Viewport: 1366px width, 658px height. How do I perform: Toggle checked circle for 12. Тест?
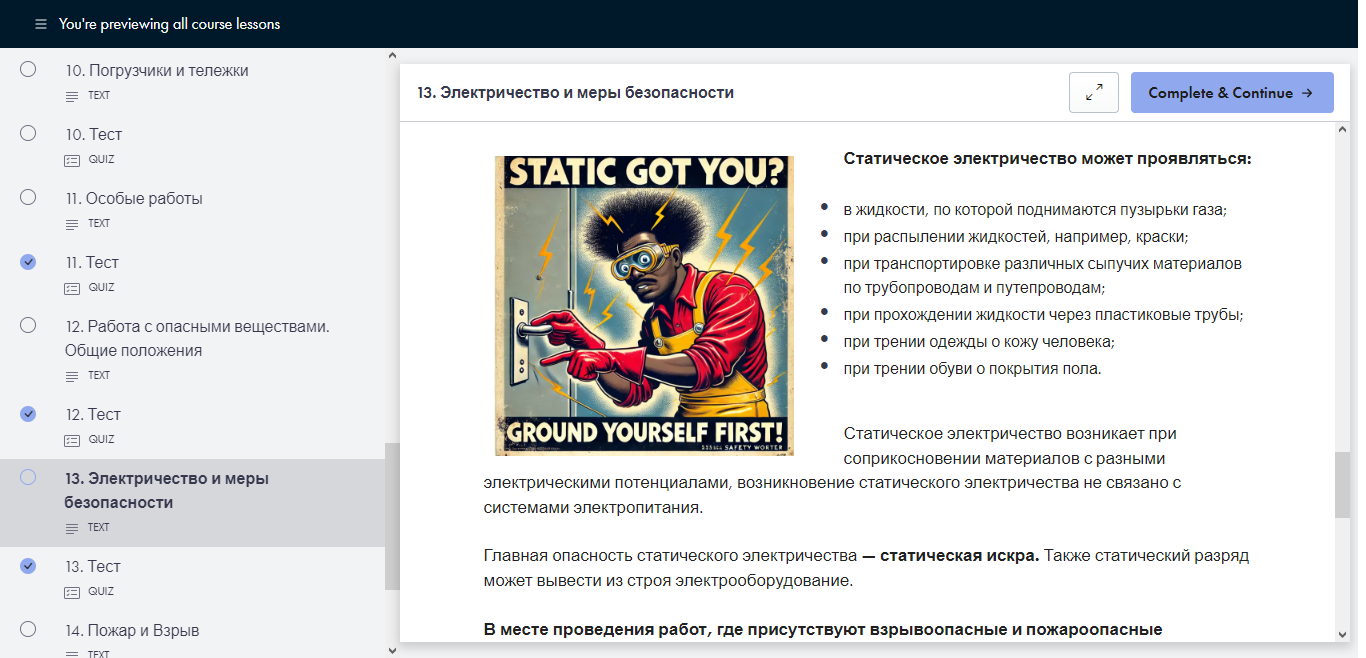click(28, 413)
